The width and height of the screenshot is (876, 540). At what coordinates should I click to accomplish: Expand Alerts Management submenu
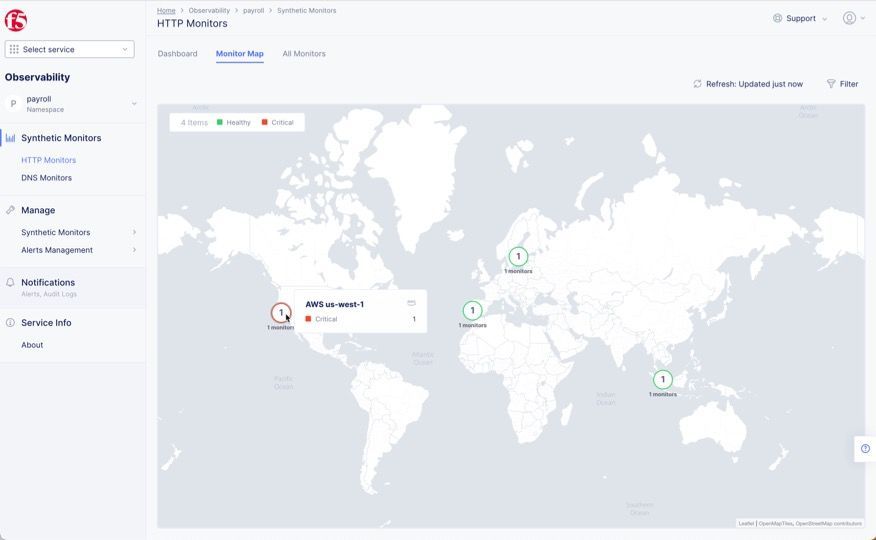pyautogui.click(x=78, y=250)
